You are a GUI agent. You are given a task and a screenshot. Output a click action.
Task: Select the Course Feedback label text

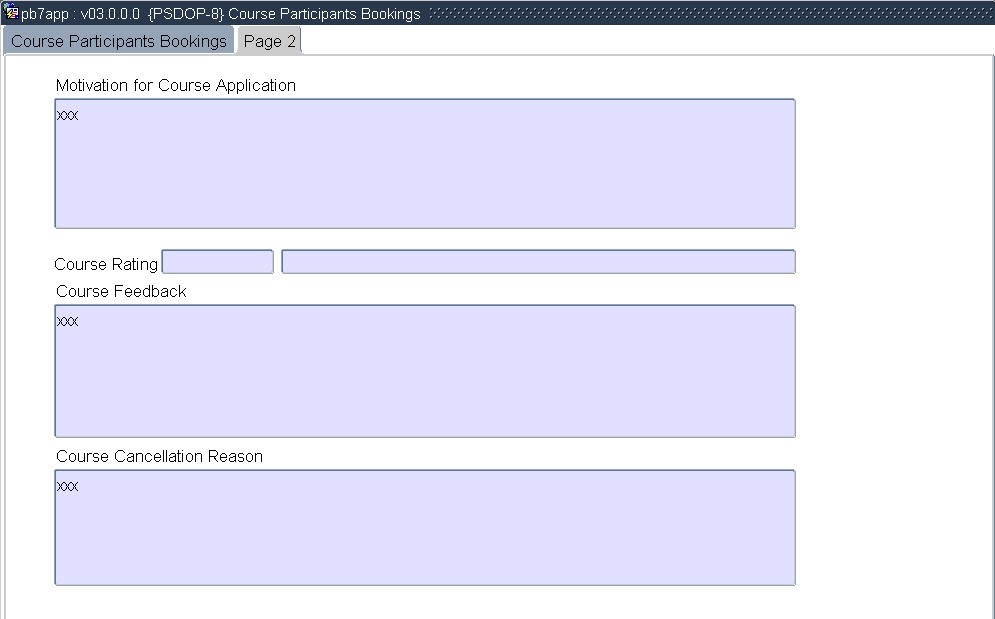point(121,292)
